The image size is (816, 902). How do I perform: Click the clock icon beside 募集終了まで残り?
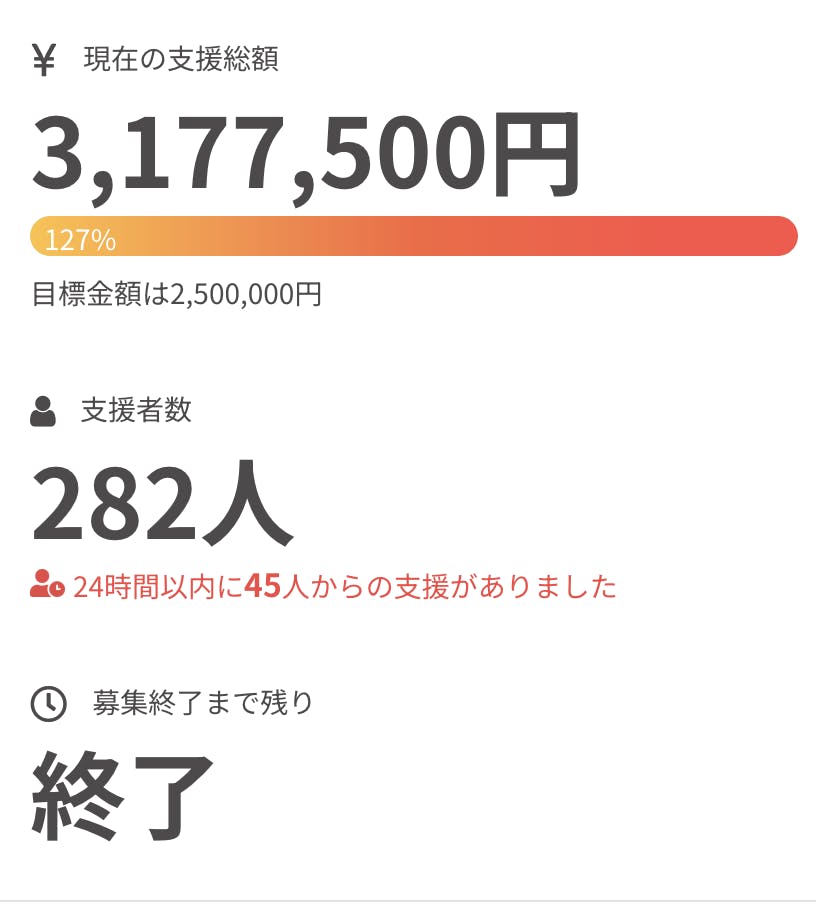tap(48, 704)
